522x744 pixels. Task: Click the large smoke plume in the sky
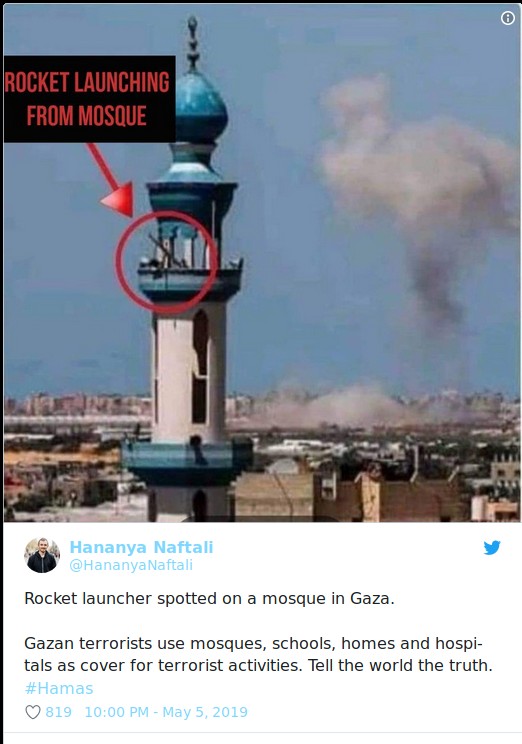point(420,190)
